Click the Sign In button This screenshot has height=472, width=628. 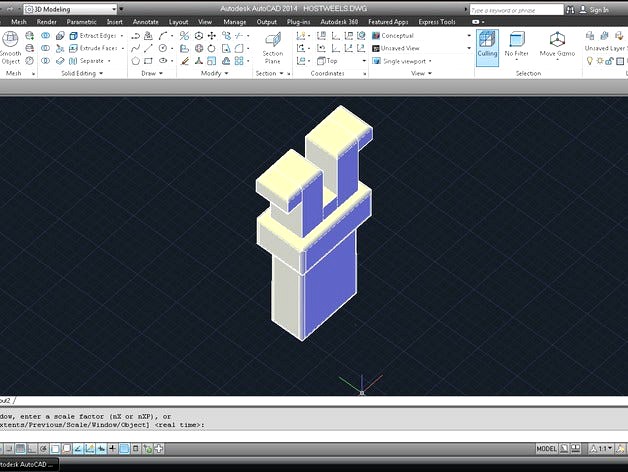[598, 9]
